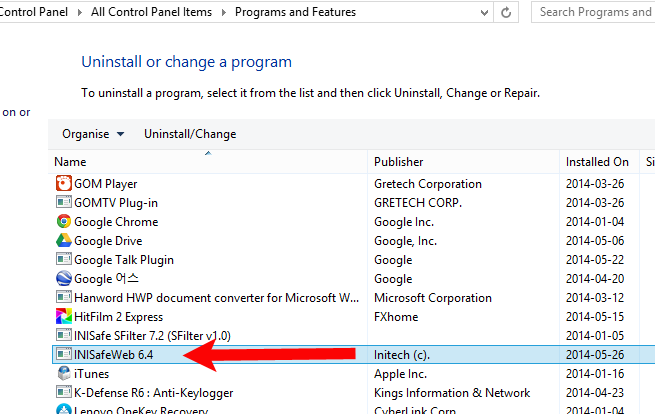Click Initech (c). publisher cell
Screen dimensions: 655x414
pyautogui.click(x=402, y=355)
